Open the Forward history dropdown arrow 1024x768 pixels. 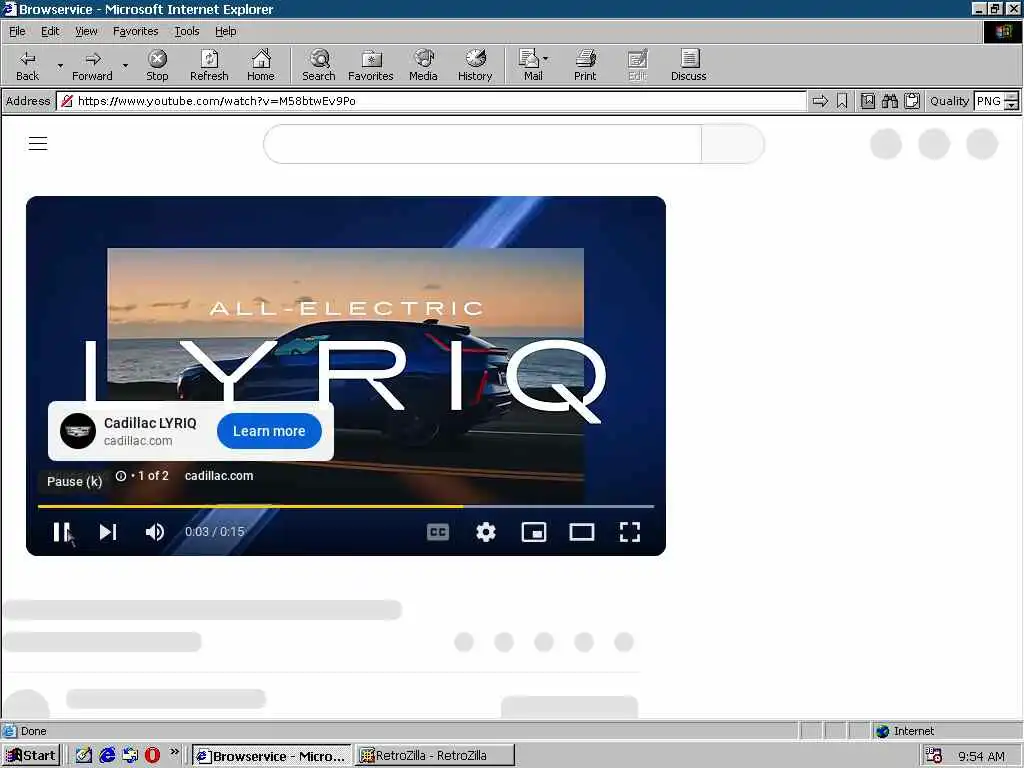point(125,65)
